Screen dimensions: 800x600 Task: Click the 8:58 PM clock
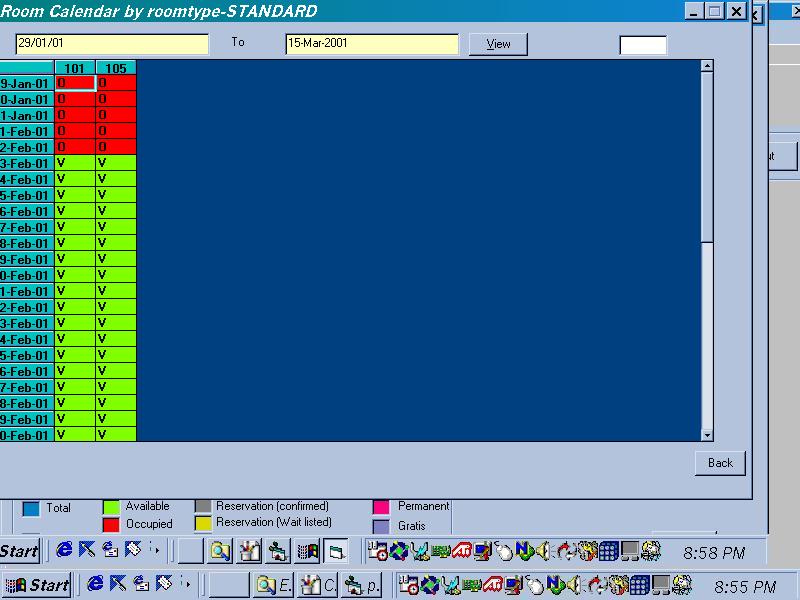[x=714, y=553]
